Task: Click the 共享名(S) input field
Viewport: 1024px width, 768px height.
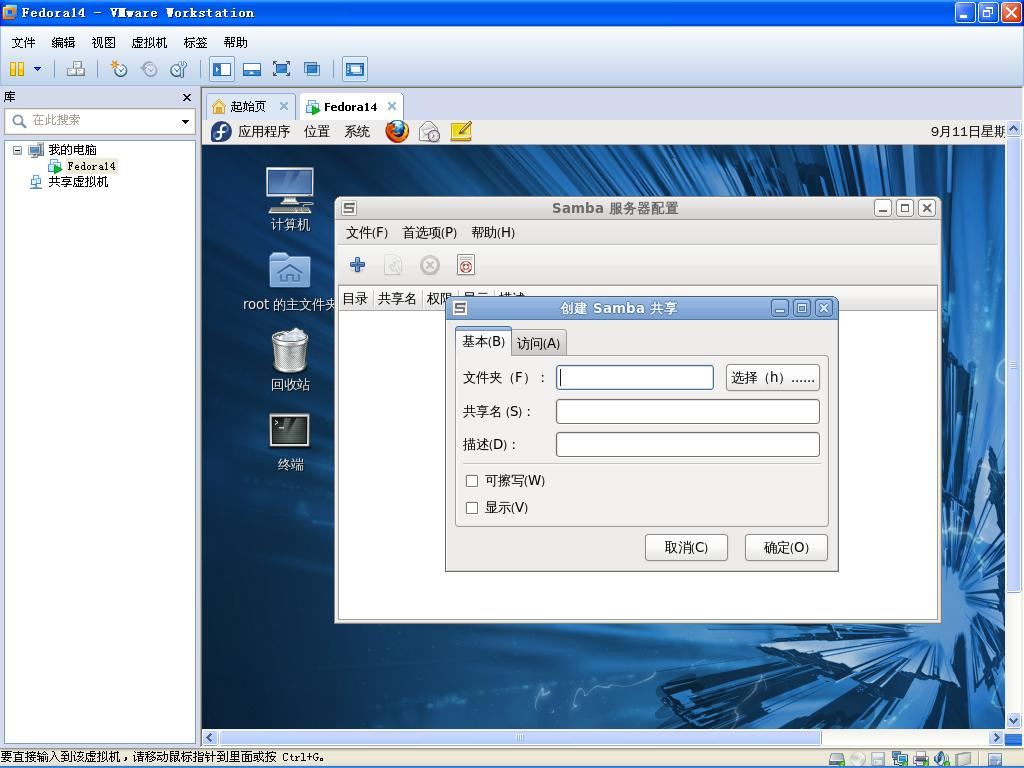Action: (688, 411)
